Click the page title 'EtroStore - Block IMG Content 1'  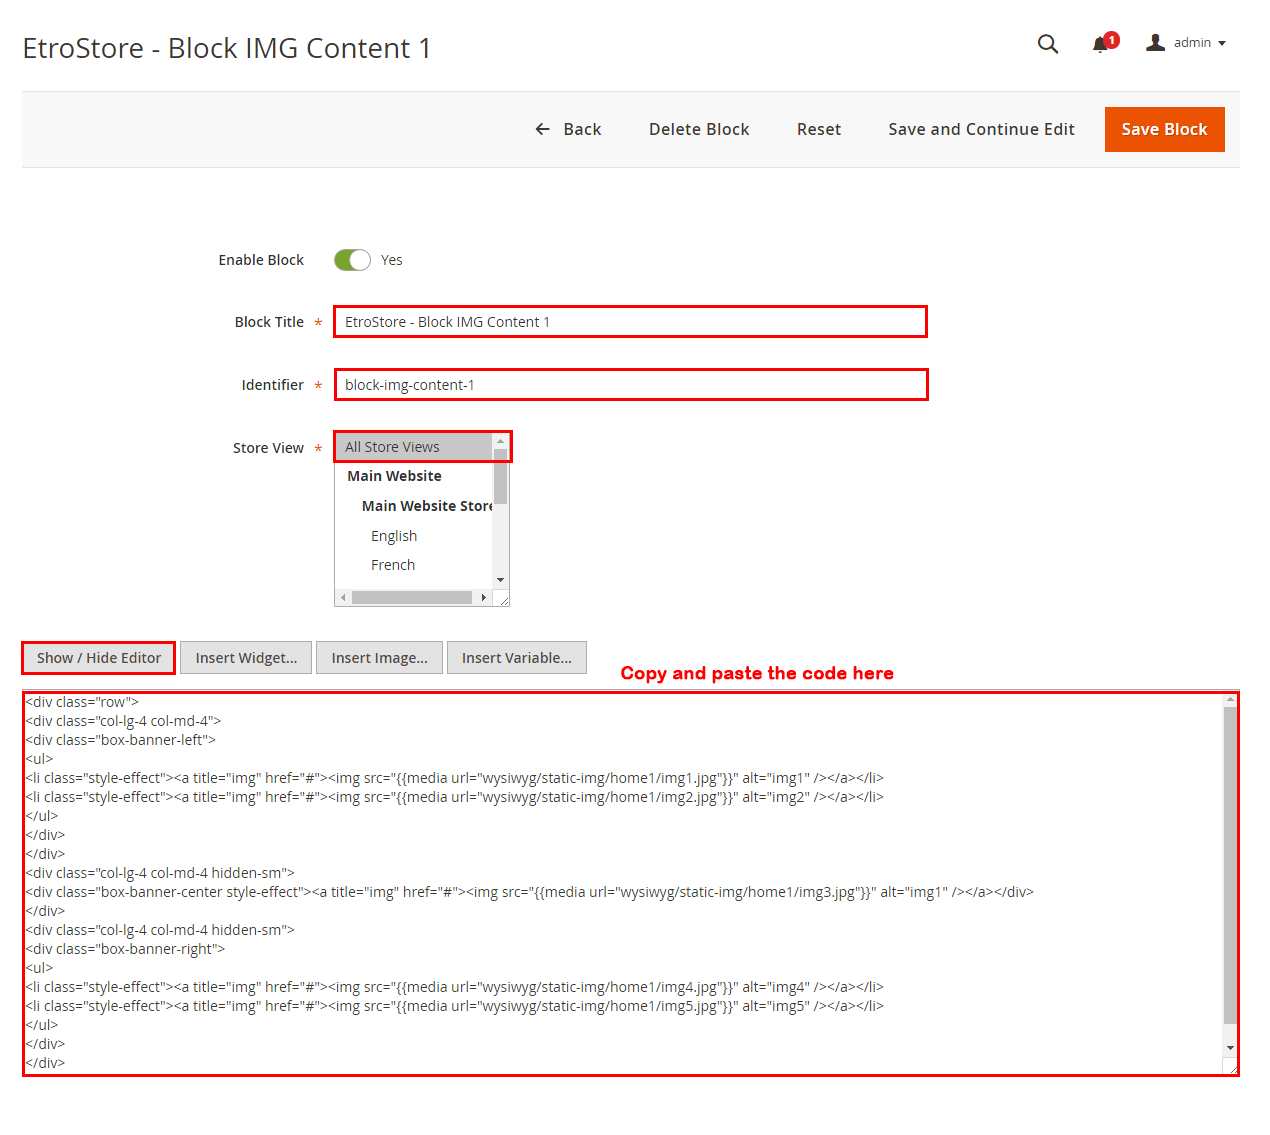point(227,48)
